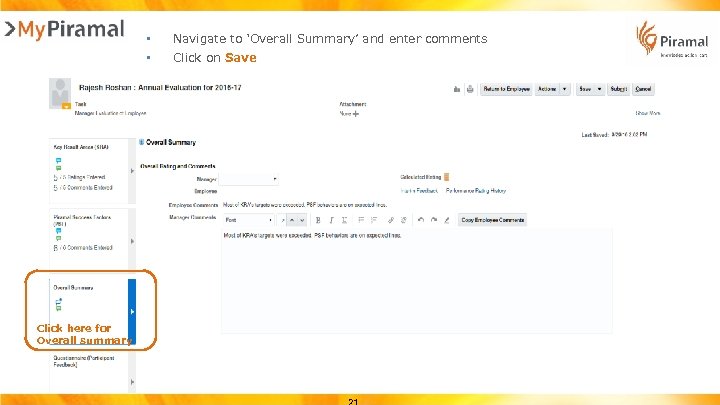This screenshot has width=720, height=405.
Task: Click the Employee Comments text line
Action: [x=305, y=205]
